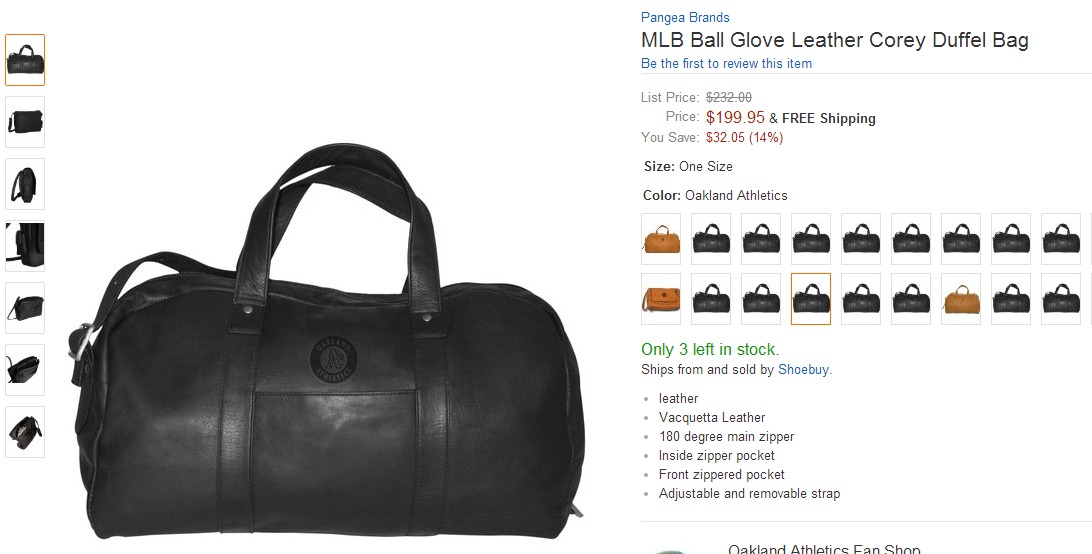Image resolution: width=1092 pixels, height=554 pixels.
Task: Pick the last black swatch in top row
Action: coord(1061,239)
